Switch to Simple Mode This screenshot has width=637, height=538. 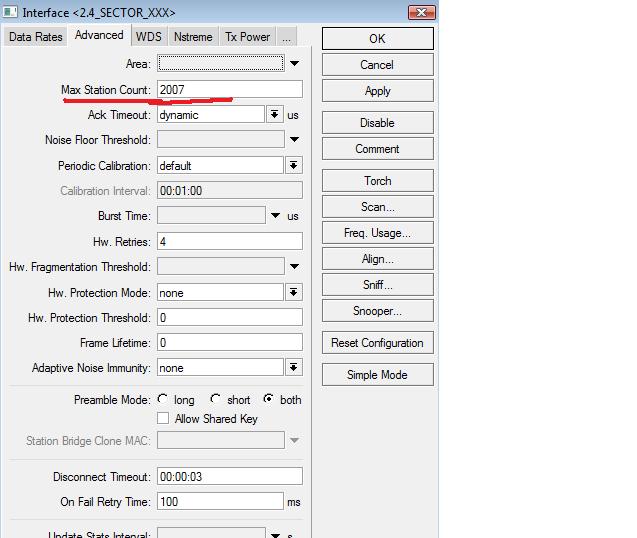[377, 375]
